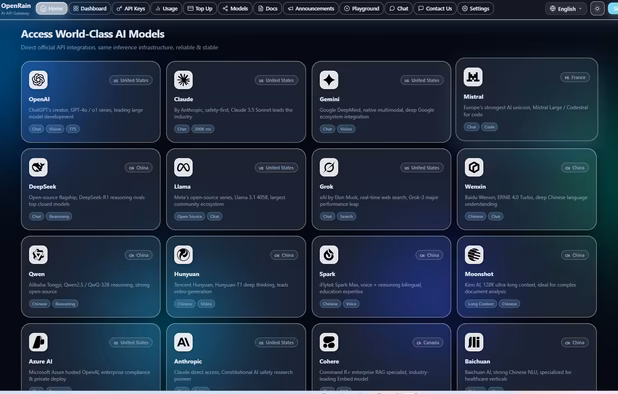618x394 pixels.
Task: Click the Baichuan logo icon
Action: pyautogui.click(x=474, y=342)
